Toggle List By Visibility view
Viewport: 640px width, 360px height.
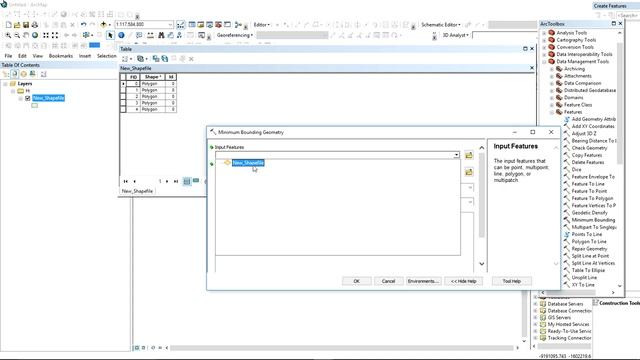pyautogui.click(x=24, y=74)
